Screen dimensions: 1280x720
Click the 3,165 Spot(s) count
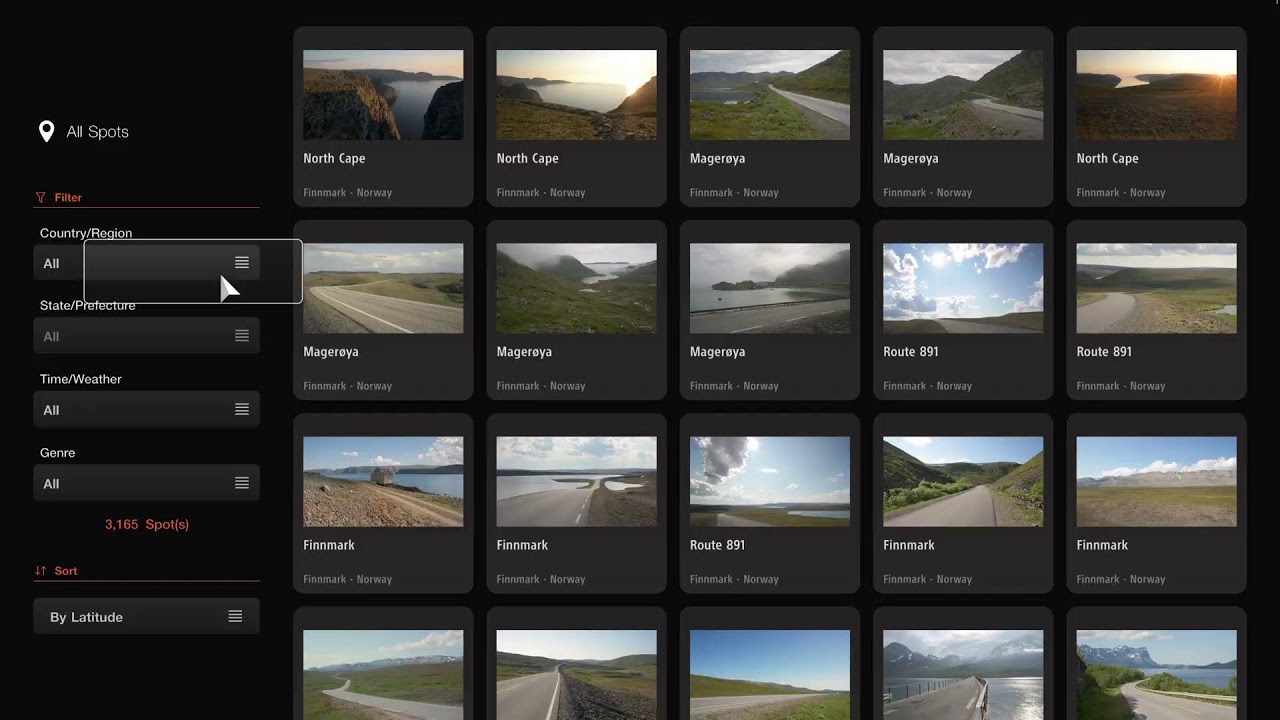pos(147,524)
